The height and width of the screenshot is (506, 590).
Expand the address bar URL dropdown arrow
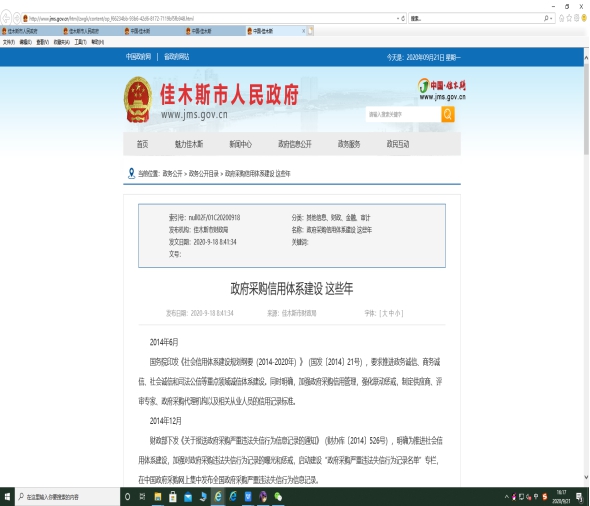click(x=398, y=18)
